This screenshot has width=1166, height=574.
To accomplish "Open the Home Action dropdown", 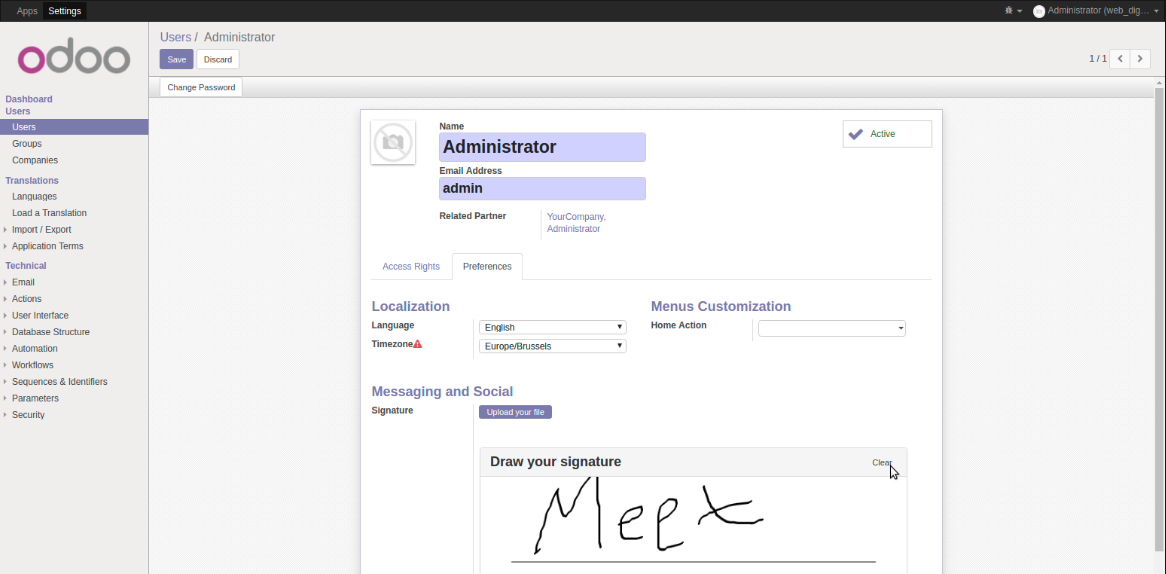I will pyautogui.click(x=831, y=328).
